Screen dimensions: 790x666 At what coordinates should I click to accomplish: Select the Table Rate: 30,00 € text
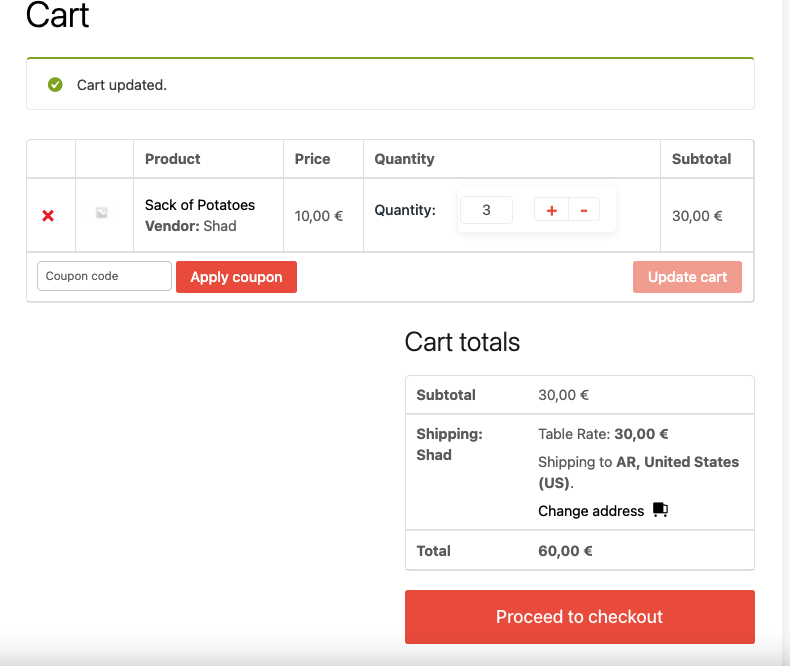tap(603, 434)
